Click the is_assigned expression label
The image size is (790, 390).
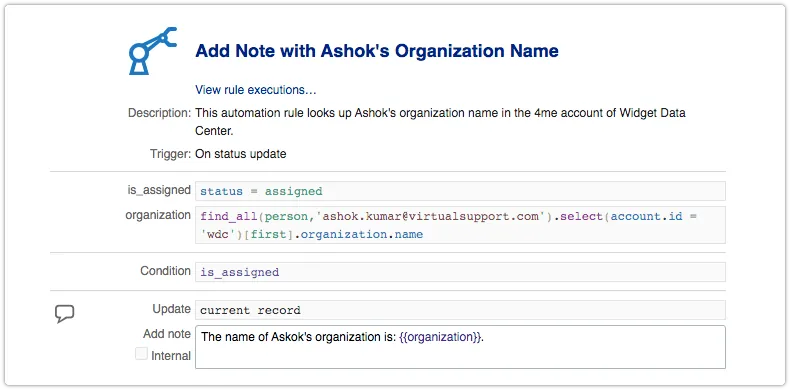(159, 190)
